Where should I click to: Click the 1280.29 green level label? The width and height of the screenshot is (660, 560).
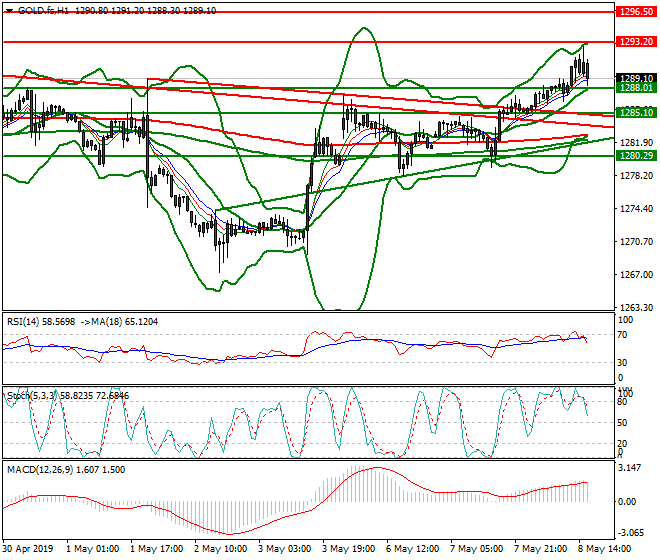pos(636,156)
